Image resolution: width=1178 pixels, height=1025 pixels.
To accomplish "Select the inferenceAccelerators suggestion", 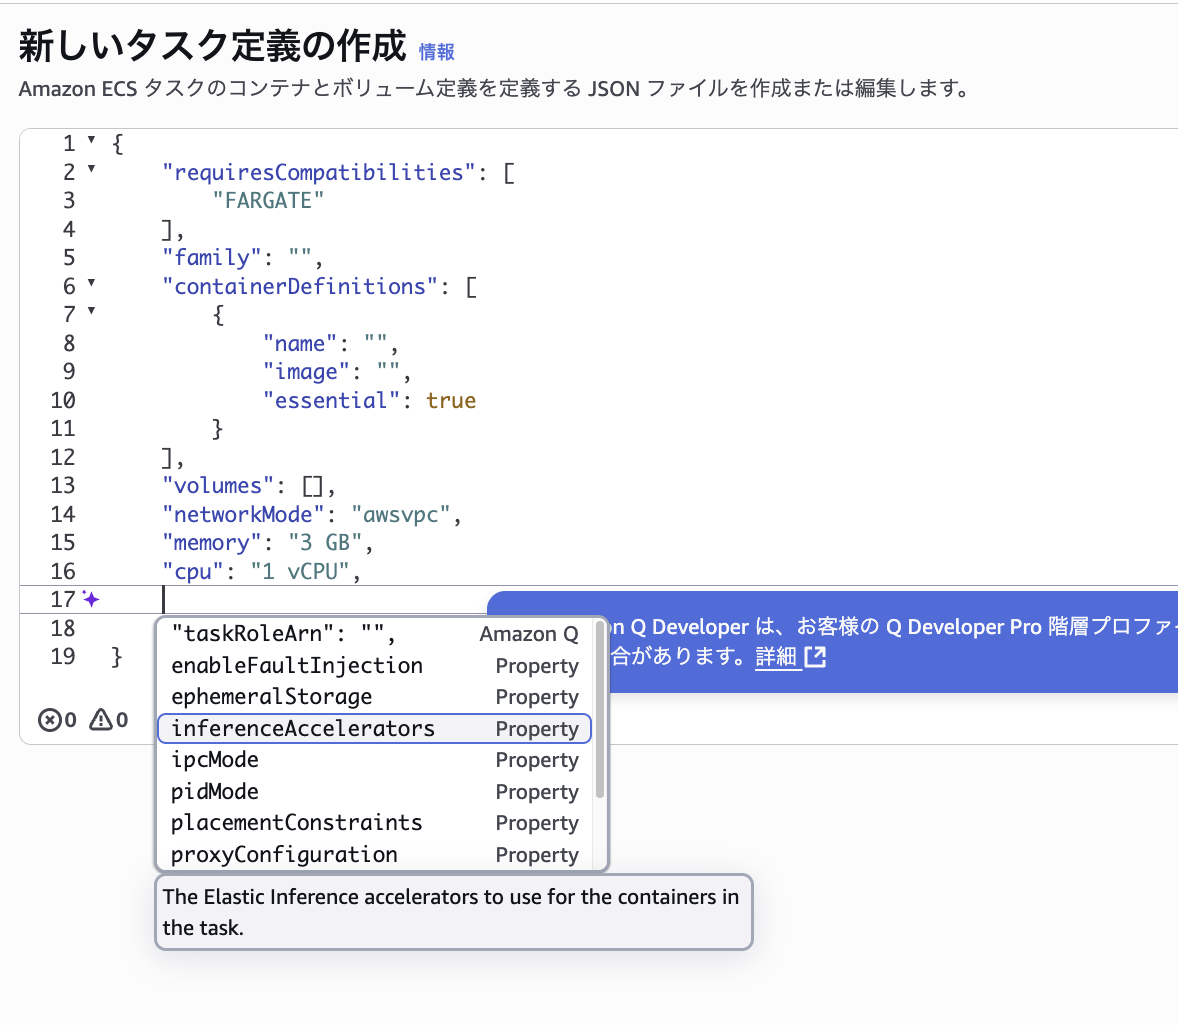I will coord(303,729).
